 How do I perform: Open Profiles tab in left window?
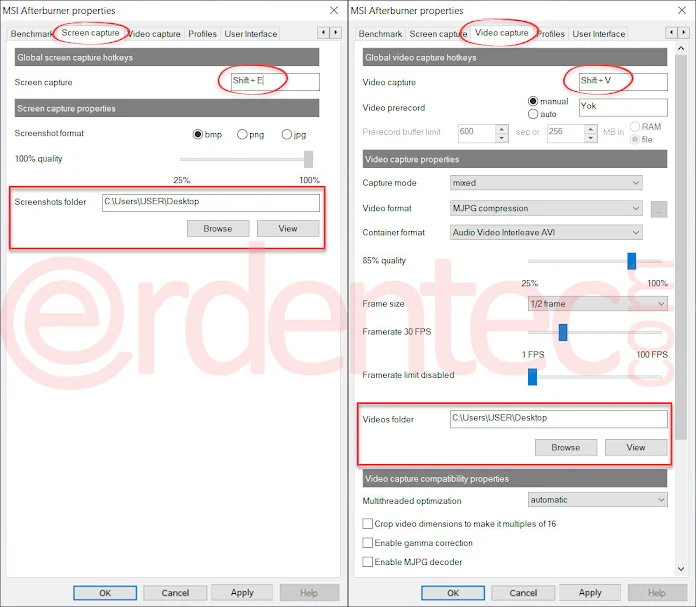tap(202, 34)
